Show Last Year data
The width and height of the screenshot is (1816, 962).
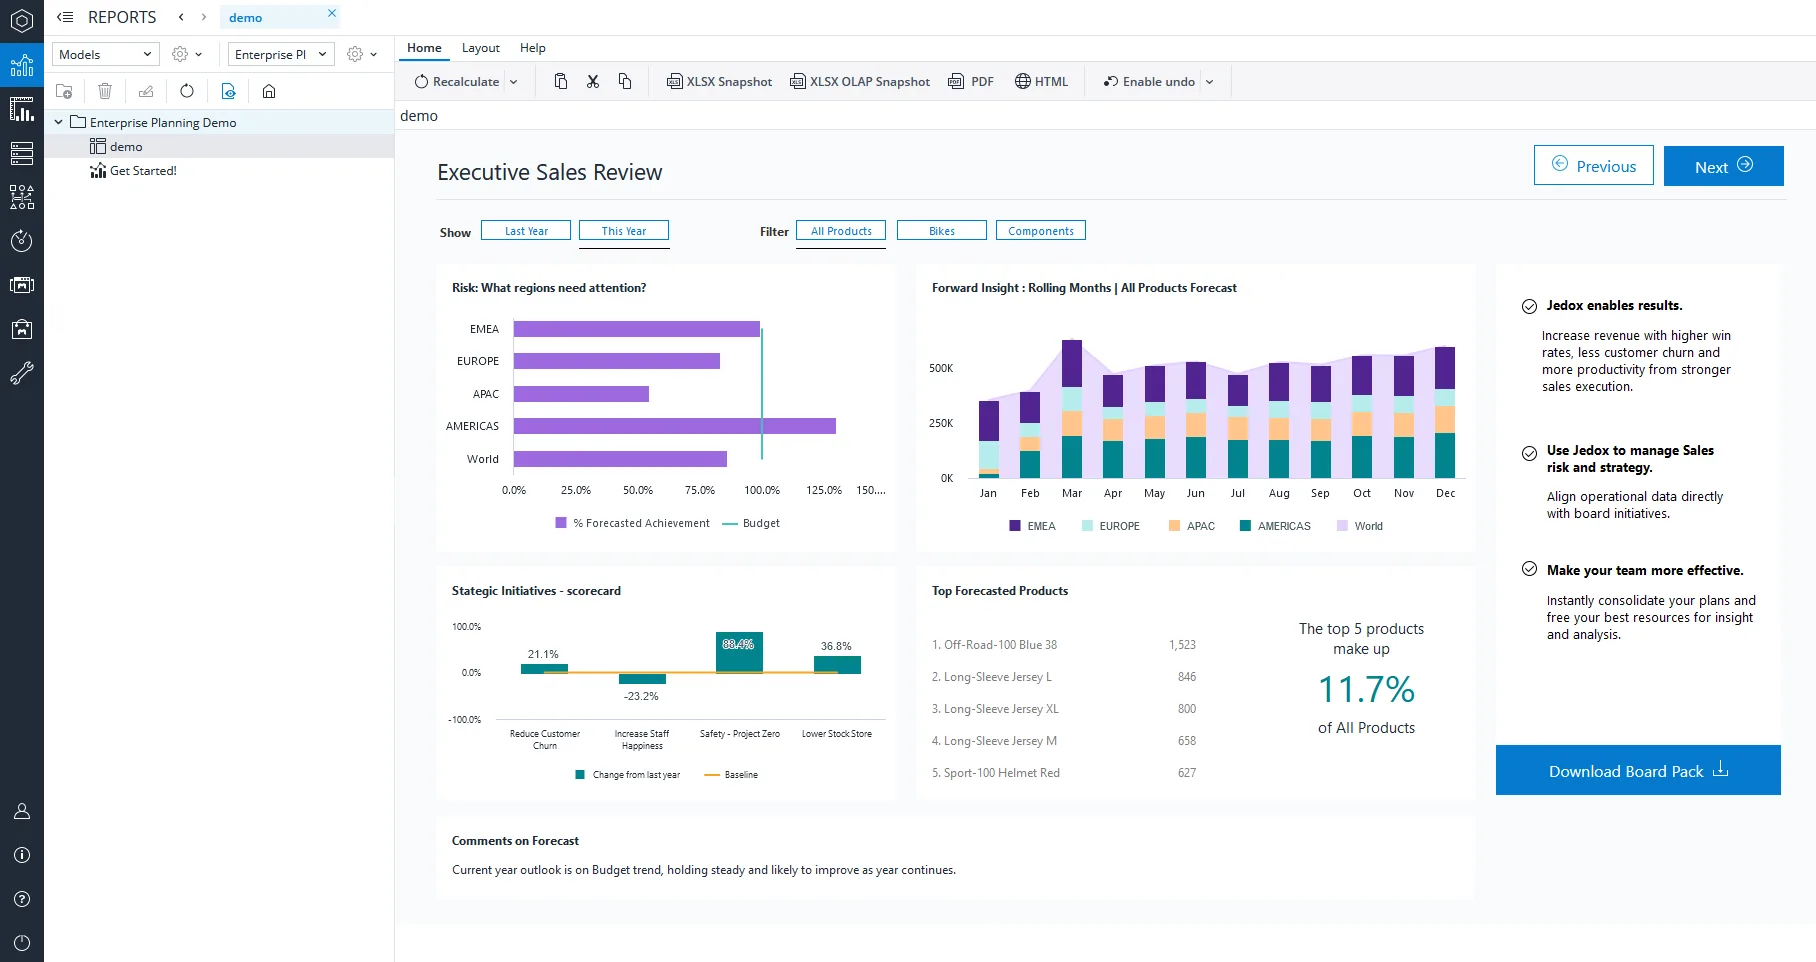(x=526, y=230)
